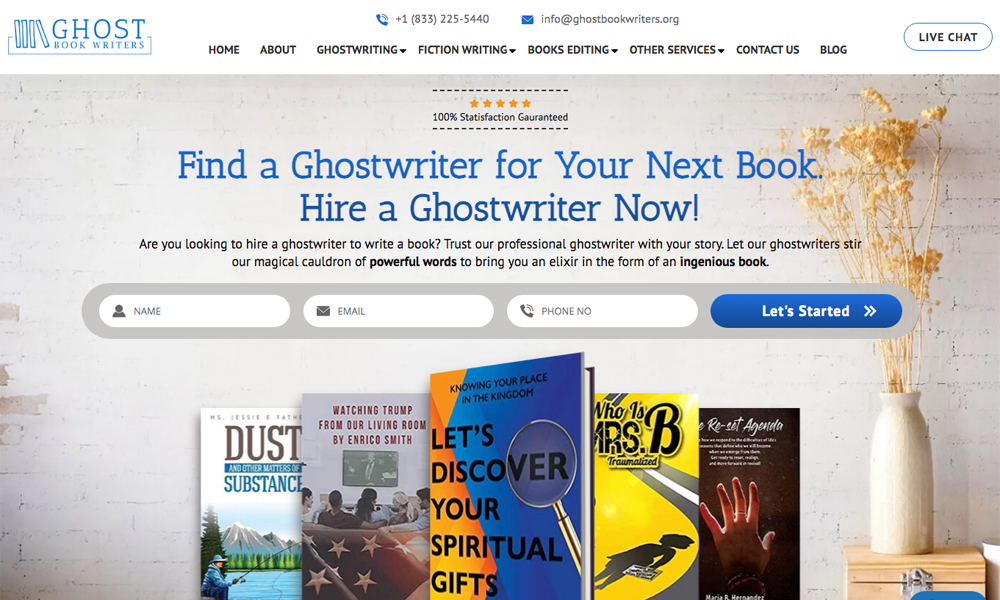
Task: Click the info@ghostbookwriters.org email link
Action: (x=610, y=19)
